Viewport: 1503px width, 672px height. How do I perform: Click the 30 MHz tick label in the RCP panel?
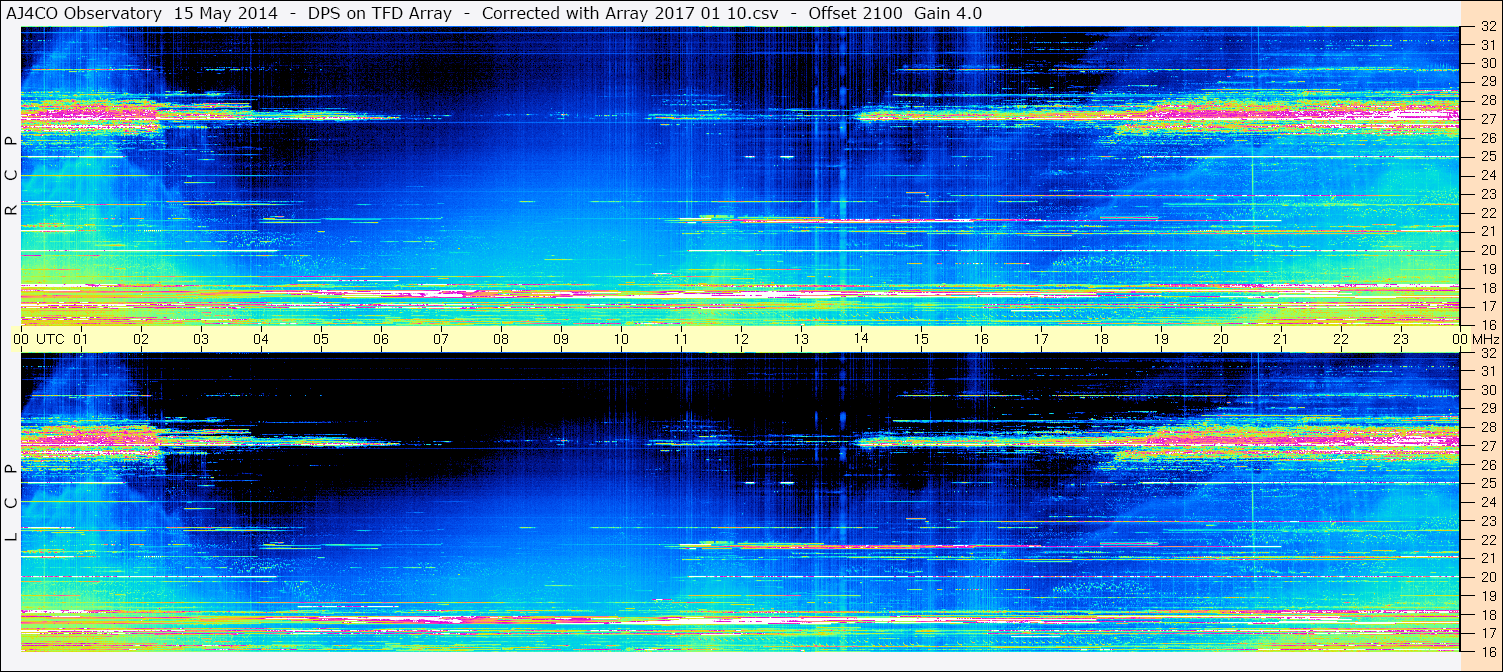coord(1488,62)
